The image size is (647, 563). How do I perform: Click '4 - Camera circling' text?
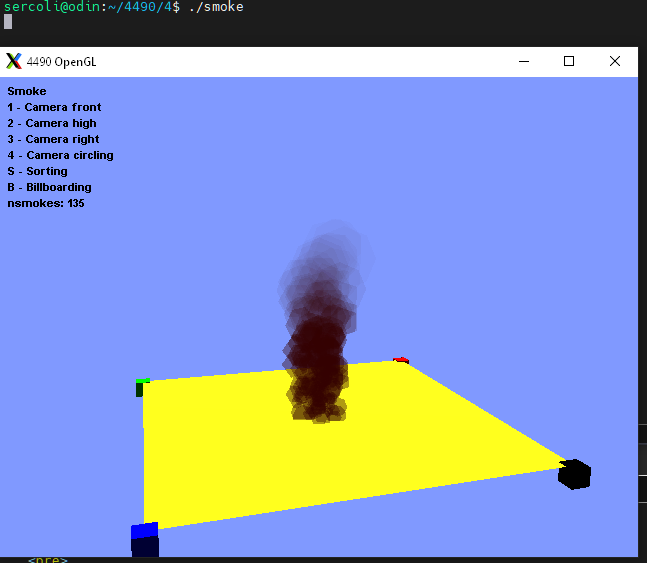[x=60, y=155]
